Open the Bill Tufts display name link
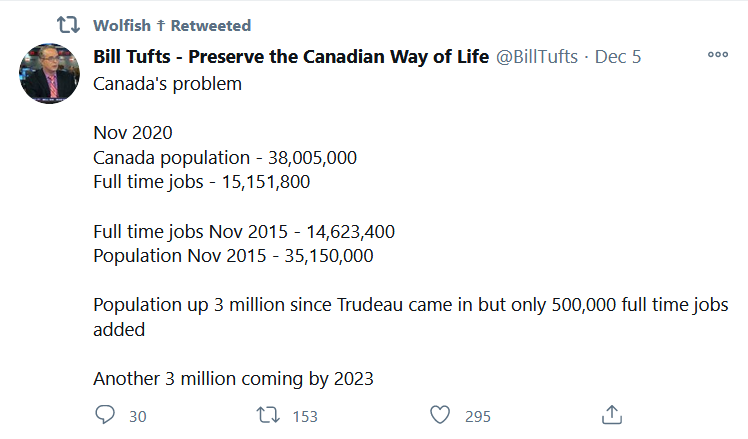 click(x=291, y=57)
